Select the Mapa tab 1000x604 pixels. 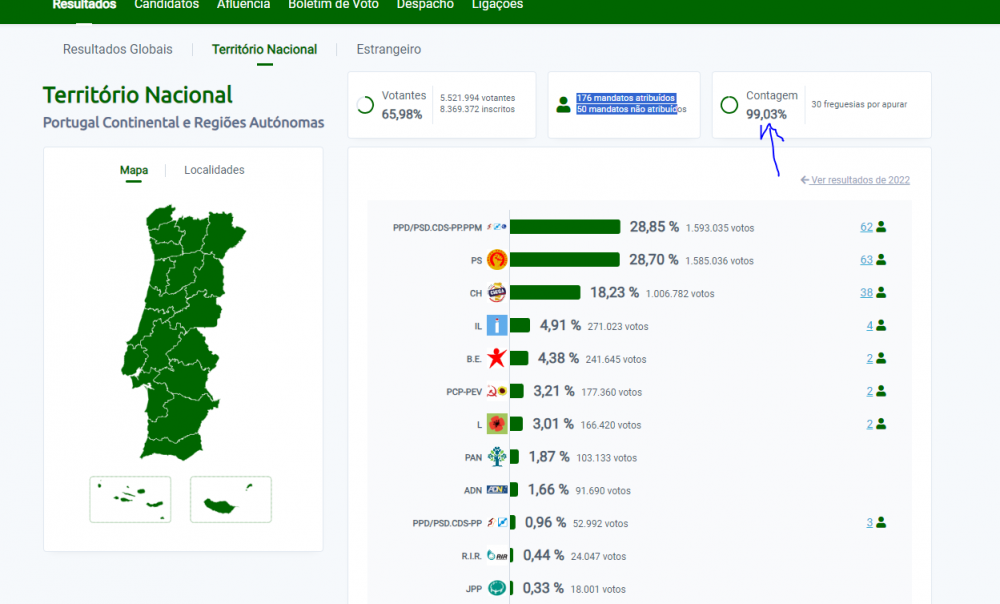pyautogui.click(x=134, y=170)
